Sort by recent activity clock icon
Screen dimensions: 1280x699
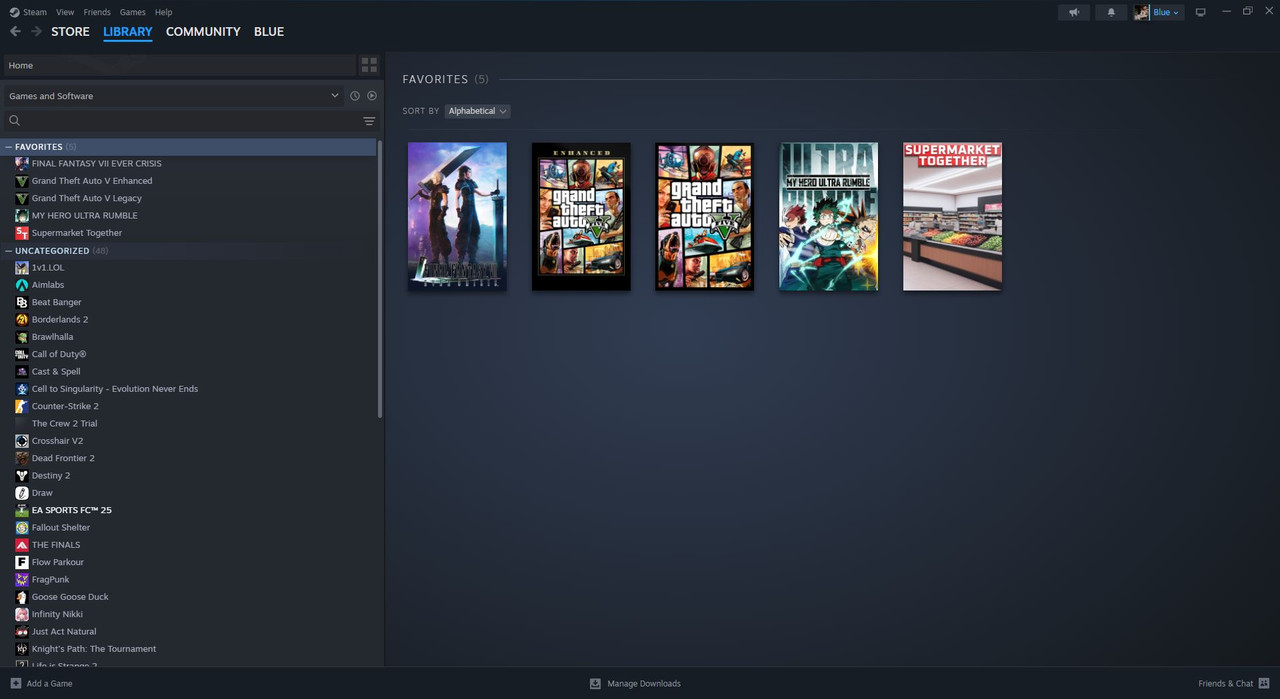coord(355,96)
